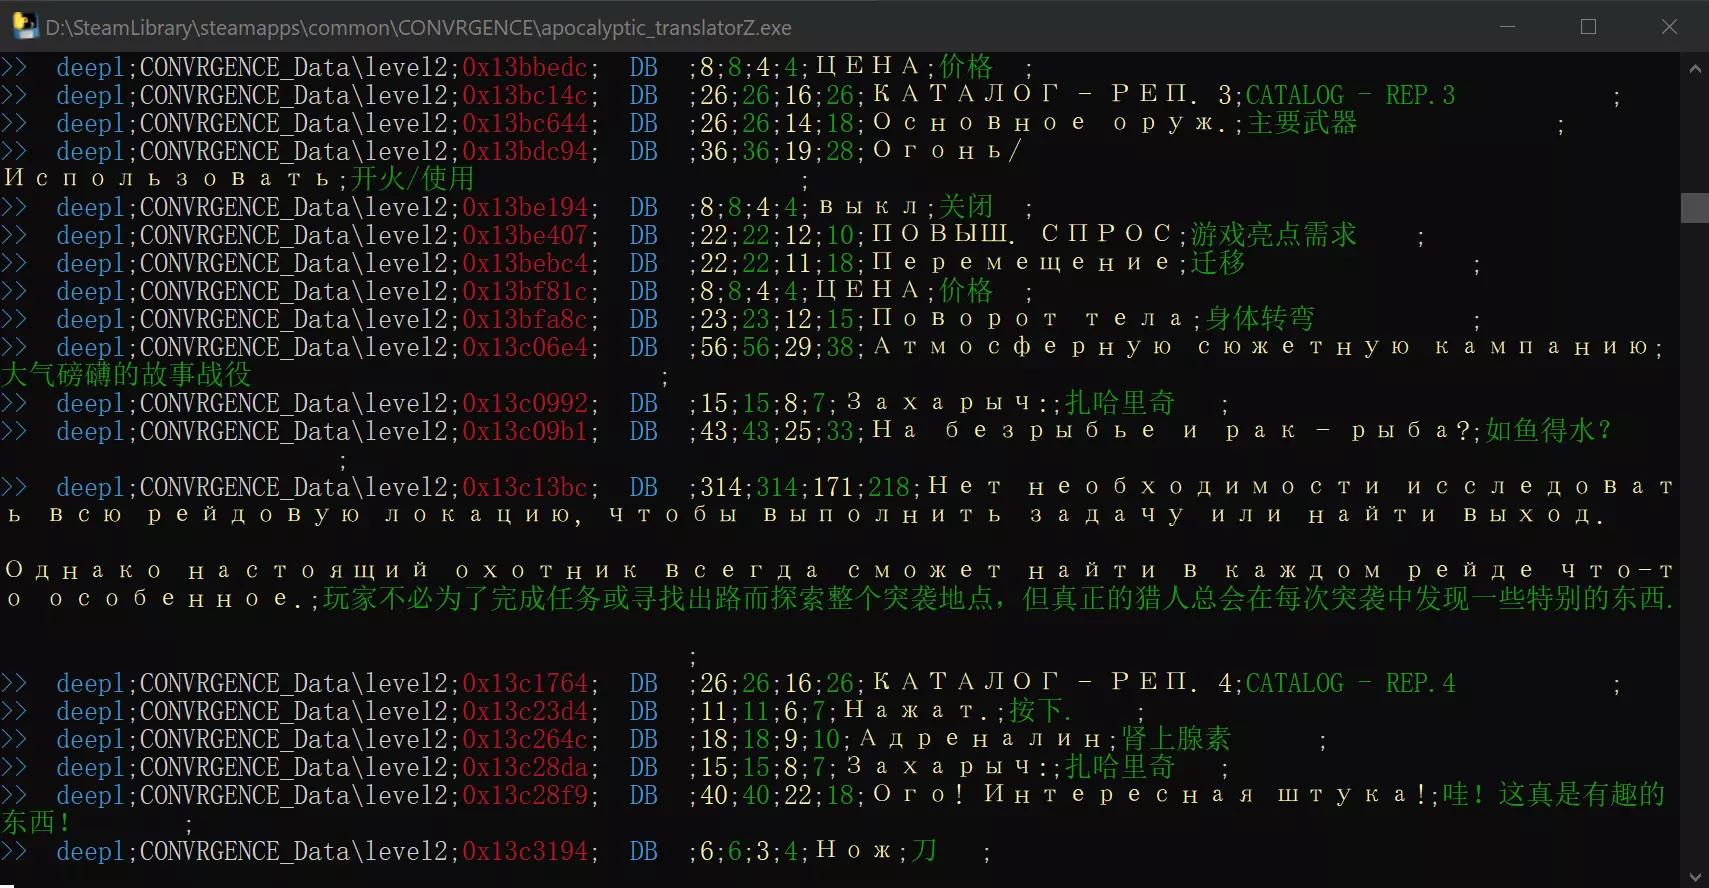
Task: Select the address 0x13c264c
Action: click(525, 739)
